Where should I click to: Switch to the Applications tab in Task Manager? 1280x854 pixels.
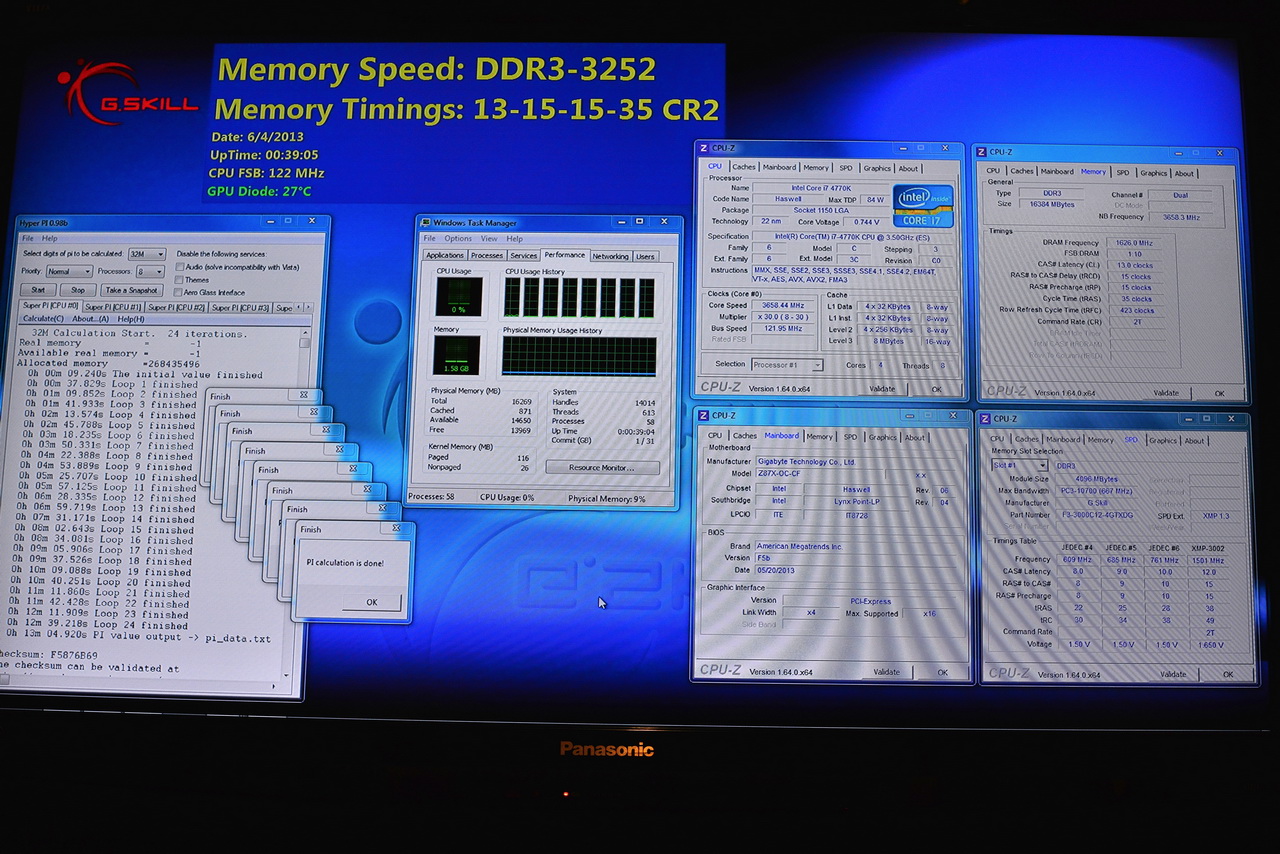click(x=445, y=256)
